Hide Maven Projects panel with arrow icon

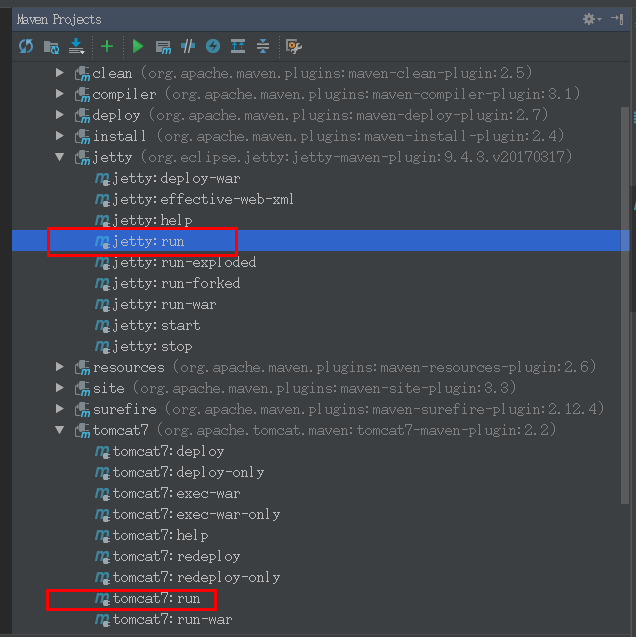tap(617, 19)
